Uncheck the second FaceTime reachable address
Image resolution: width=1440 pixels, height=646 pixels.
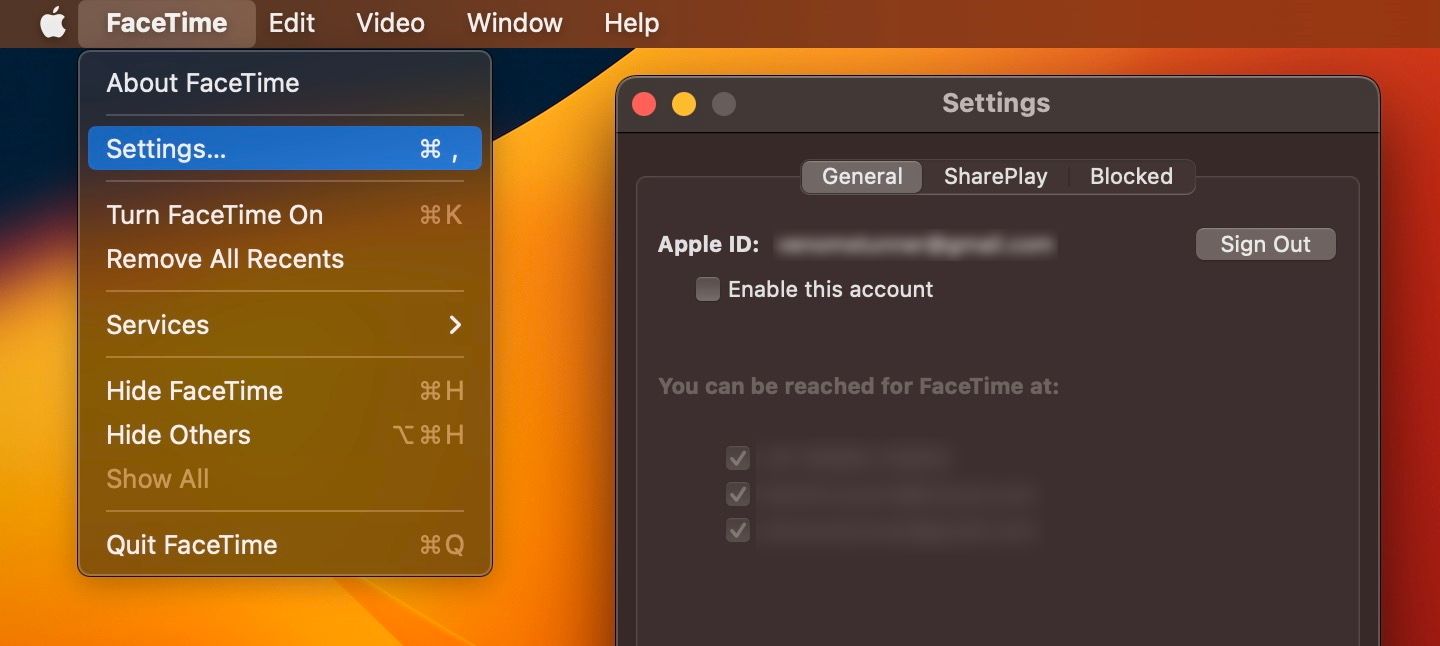(x=737, y=494)
